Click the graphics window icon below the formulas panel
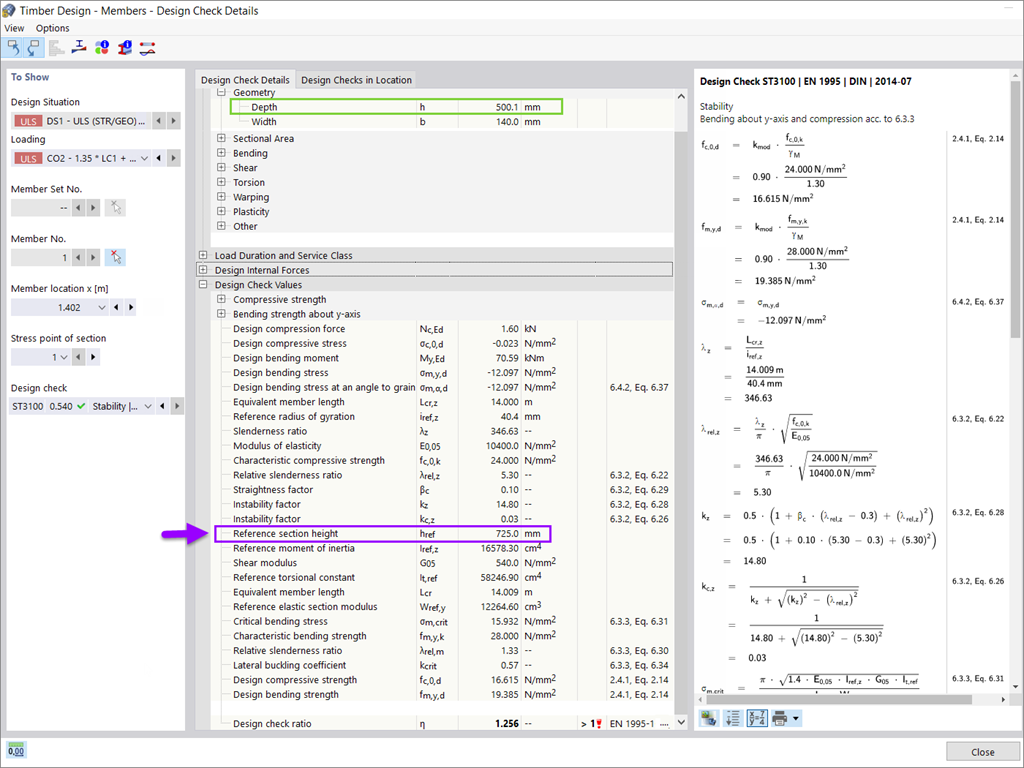 (708, 718)
